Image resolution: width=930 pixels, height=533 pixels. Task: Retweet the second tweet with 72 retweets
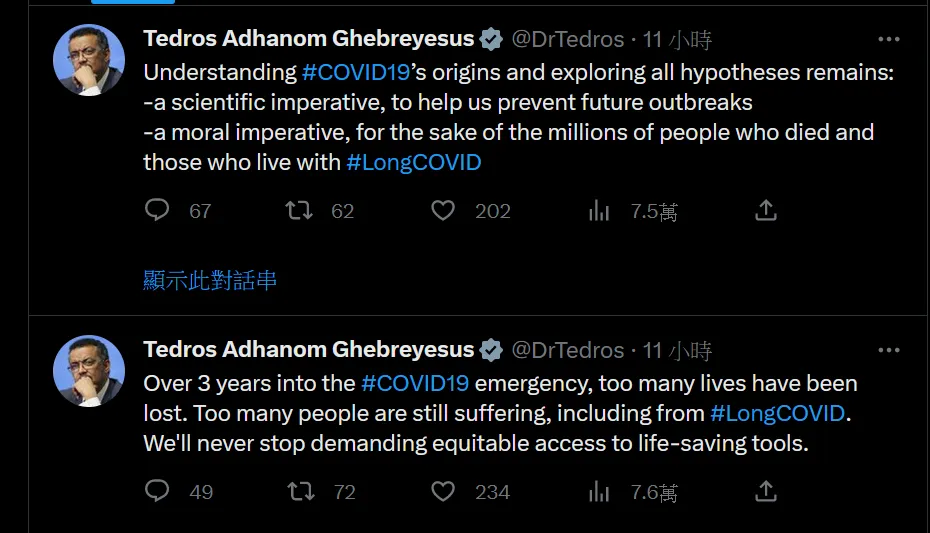(x=299, y=491)
